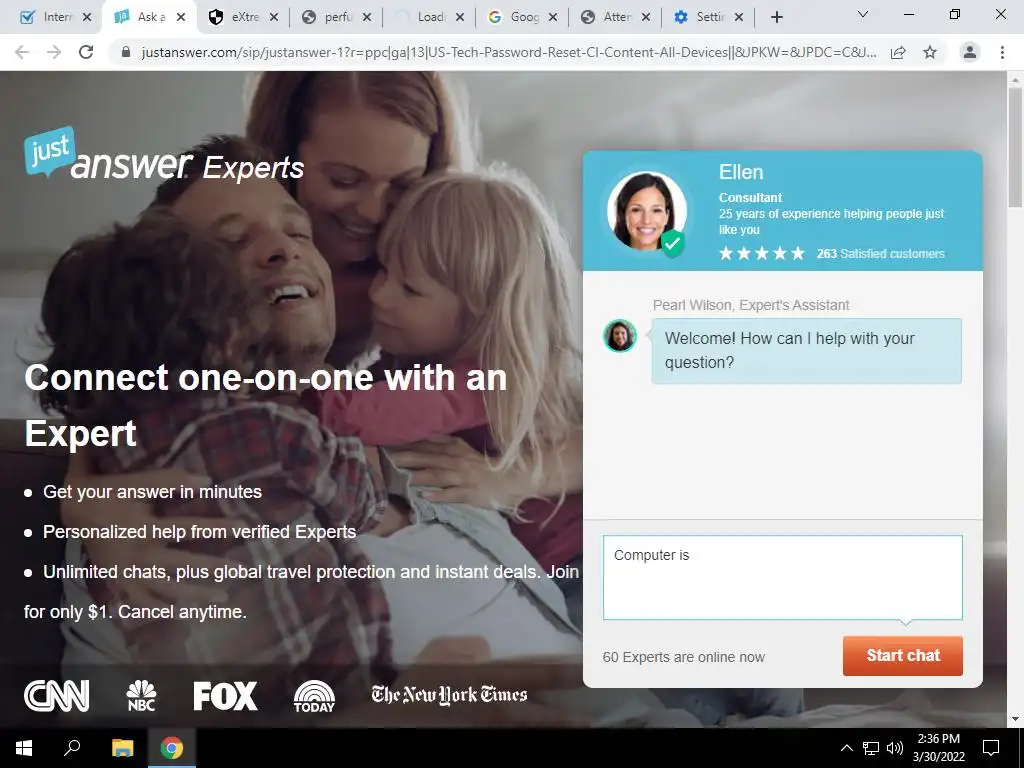This screenshot has height=768, width=1024.
Task: Go back to previous page
Action: (x=22, y=52)
